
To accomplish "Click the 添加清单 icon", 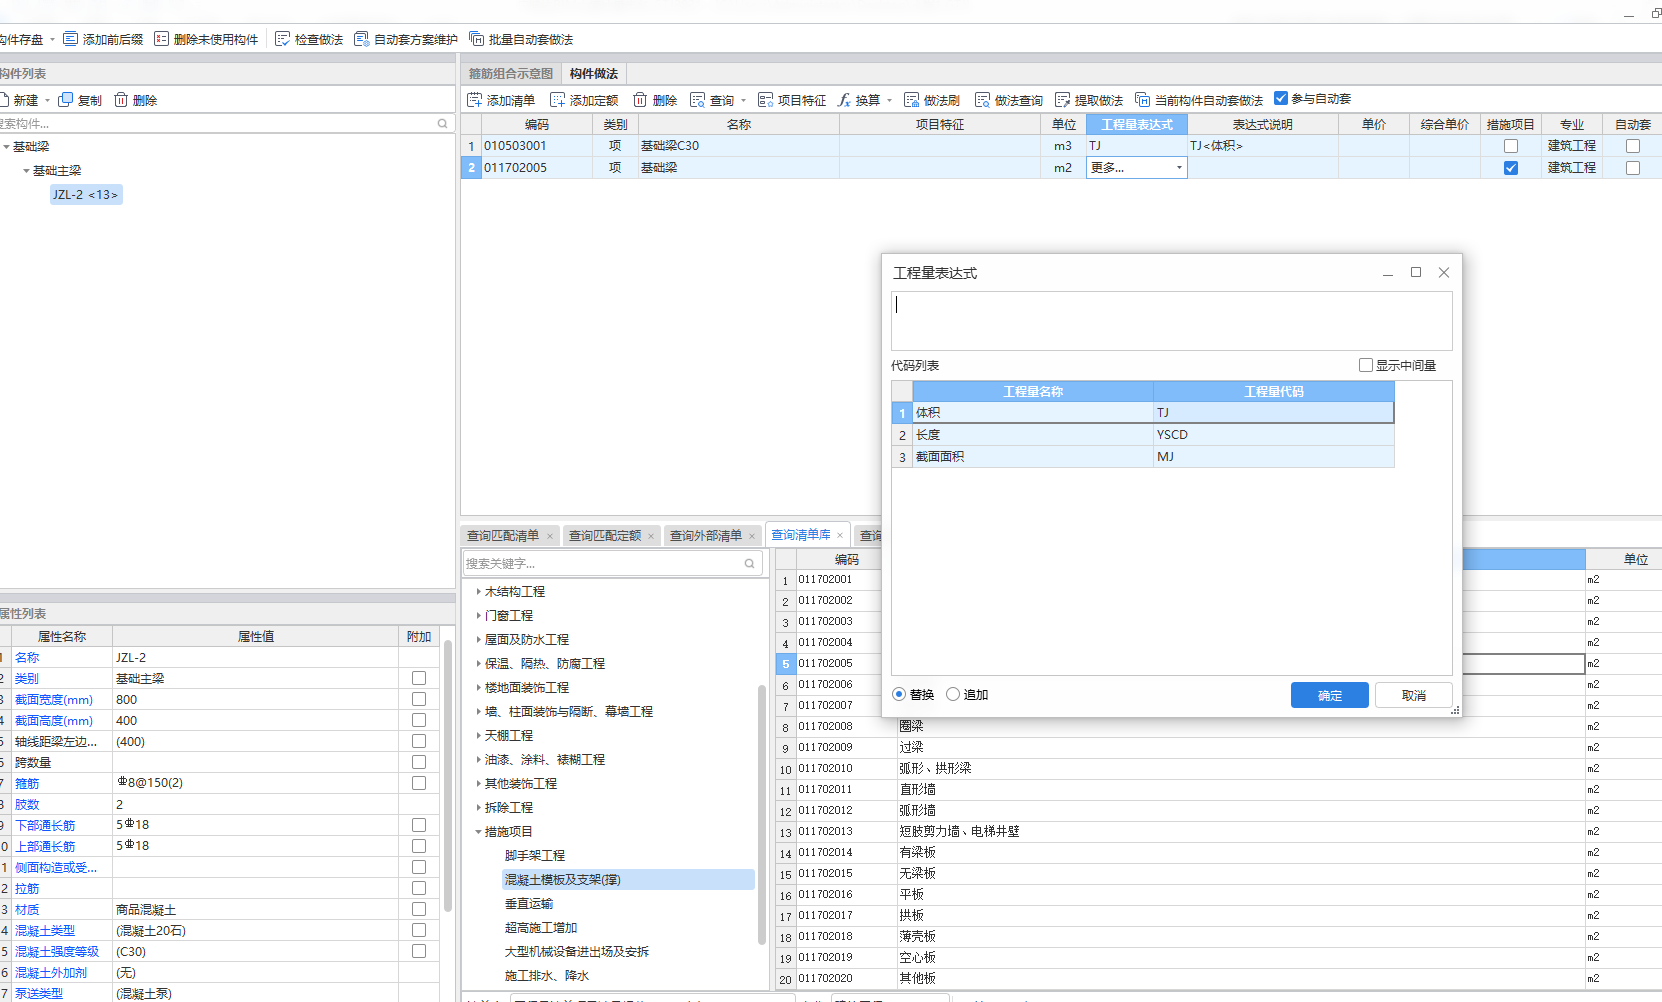I will 475,100.
